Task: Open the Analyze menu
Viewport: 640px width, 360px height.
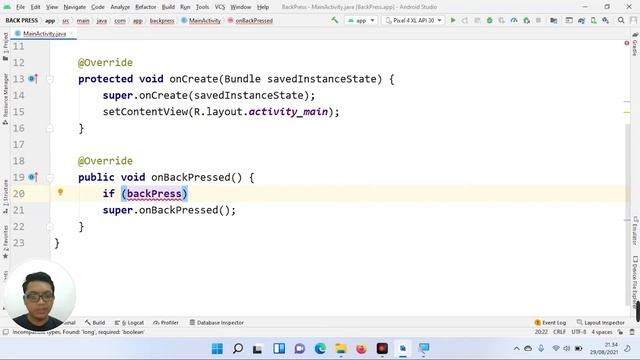Action: coord(120,7)
